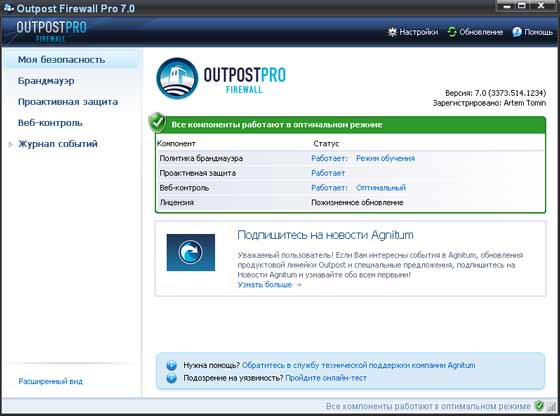
Task: Go to Проактивная защита sidebar item
Action: click(68, 102)
